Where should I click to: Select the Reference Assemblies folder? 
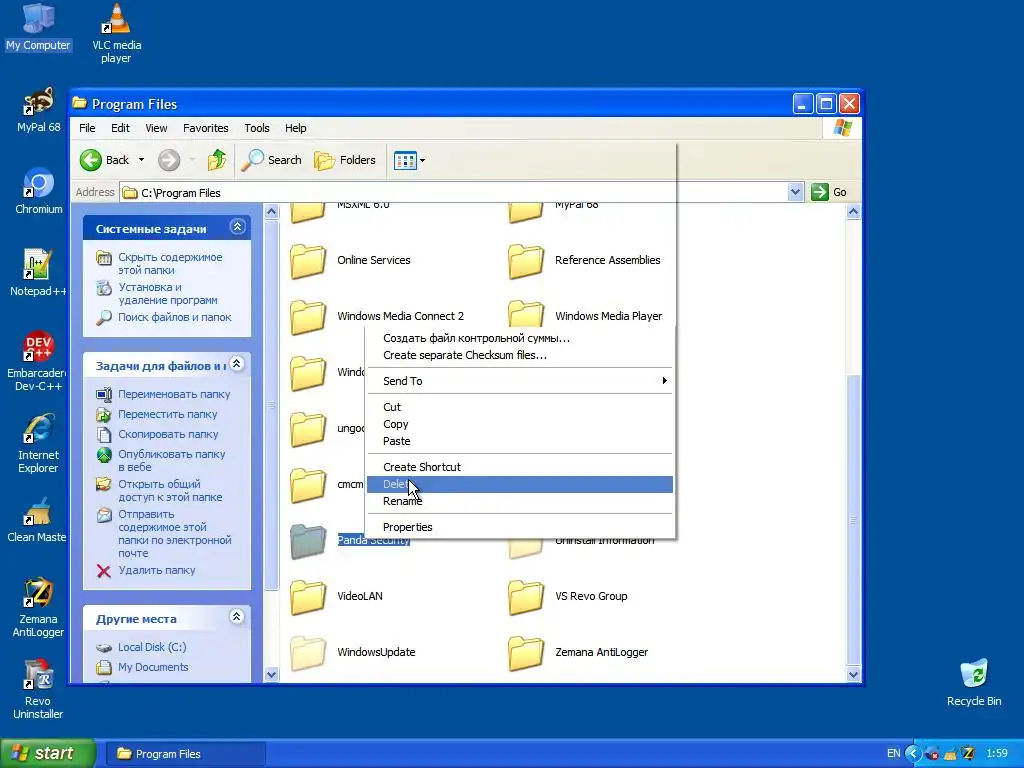584,261
